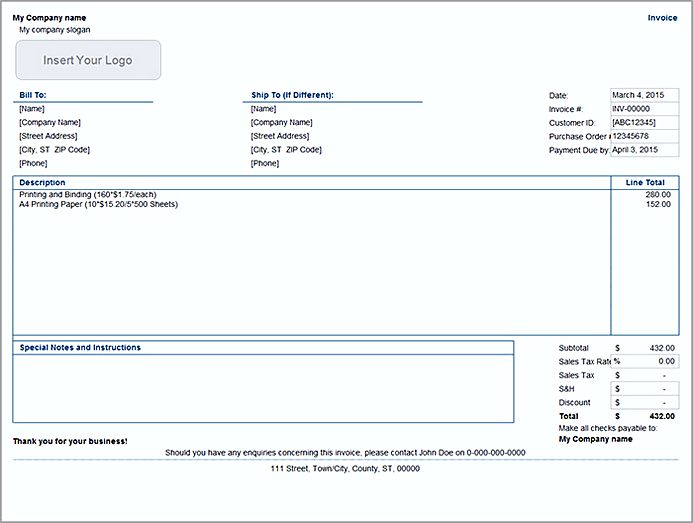693x523 pixels.
Task: Click the Discount amount field
Action: point(645,403)
